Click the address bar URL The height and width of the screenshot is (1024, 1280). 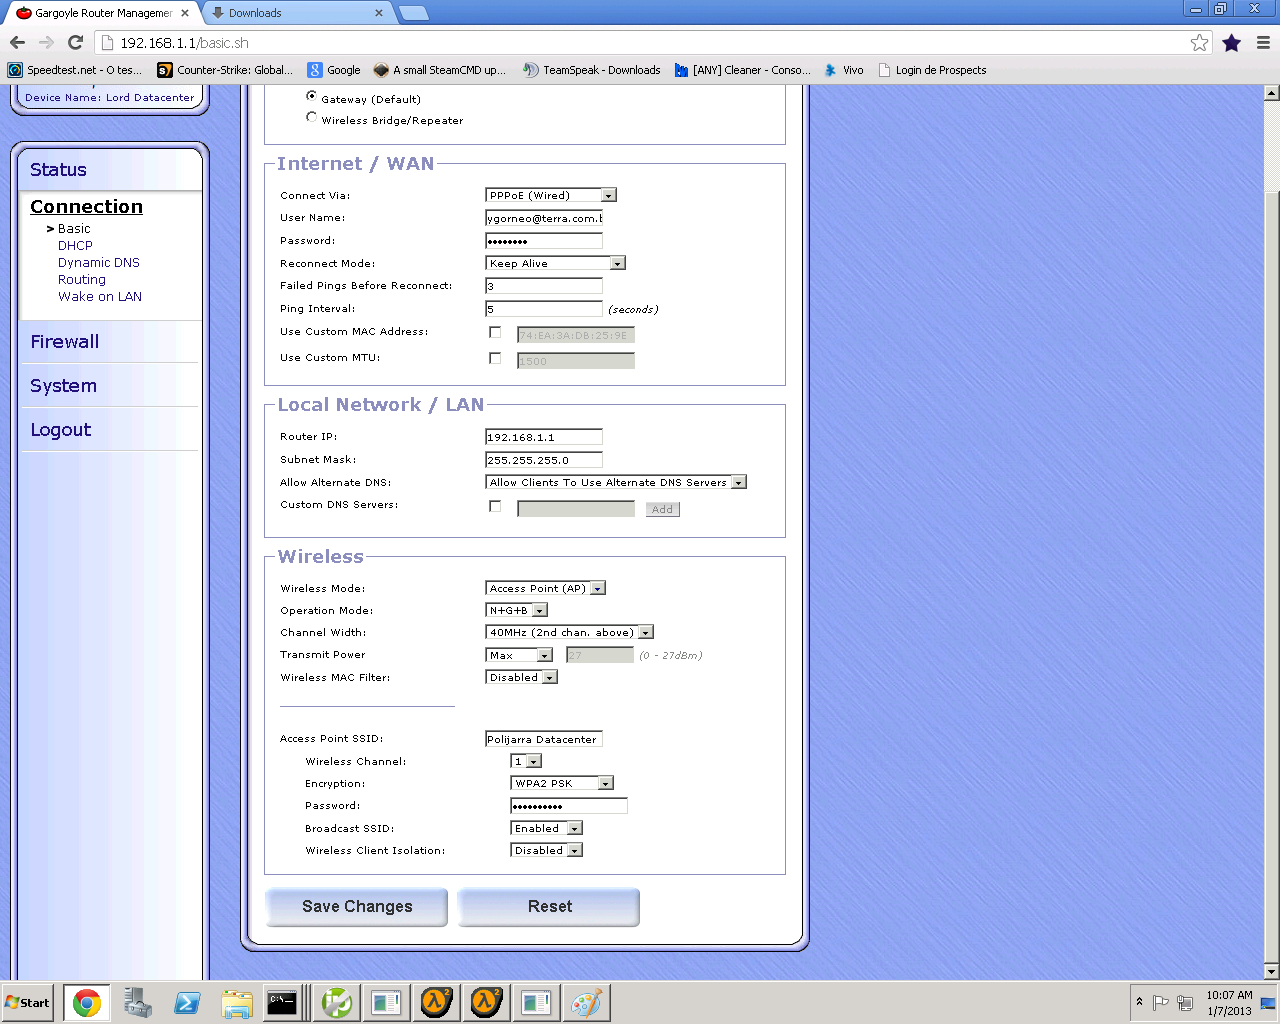(184, 43)
